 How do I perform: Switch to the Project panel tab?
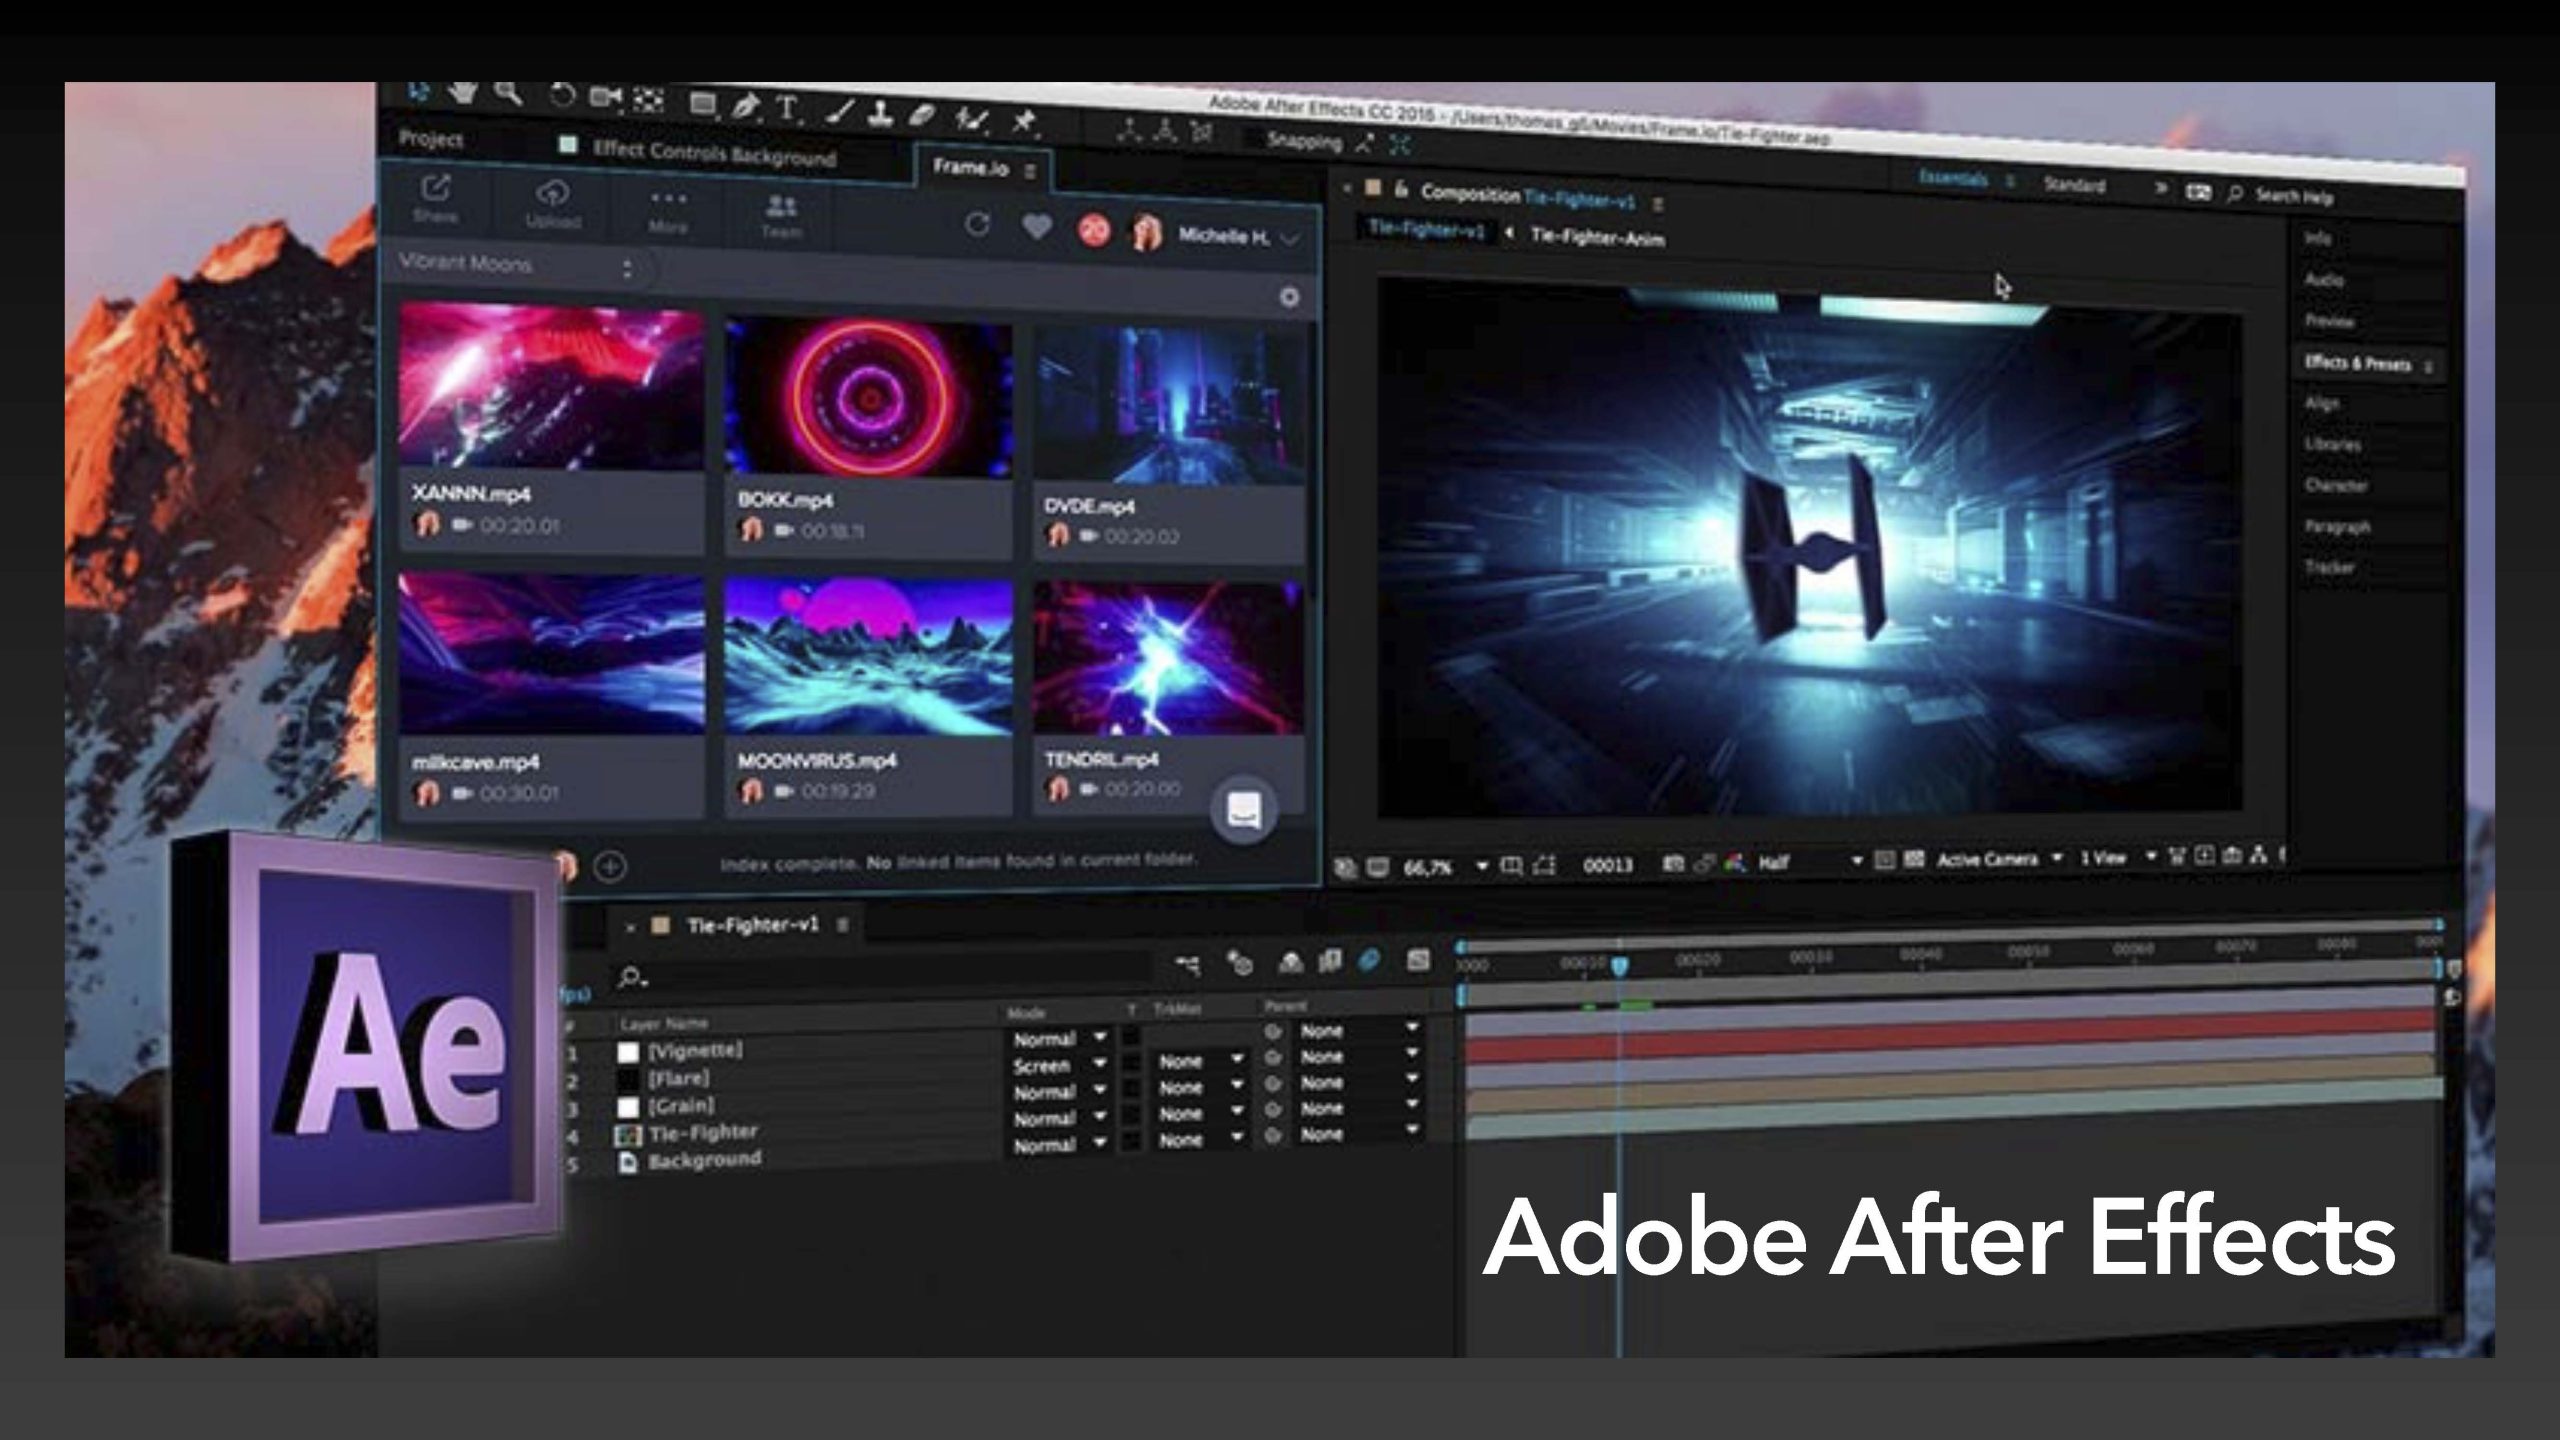tap(431, 139)
